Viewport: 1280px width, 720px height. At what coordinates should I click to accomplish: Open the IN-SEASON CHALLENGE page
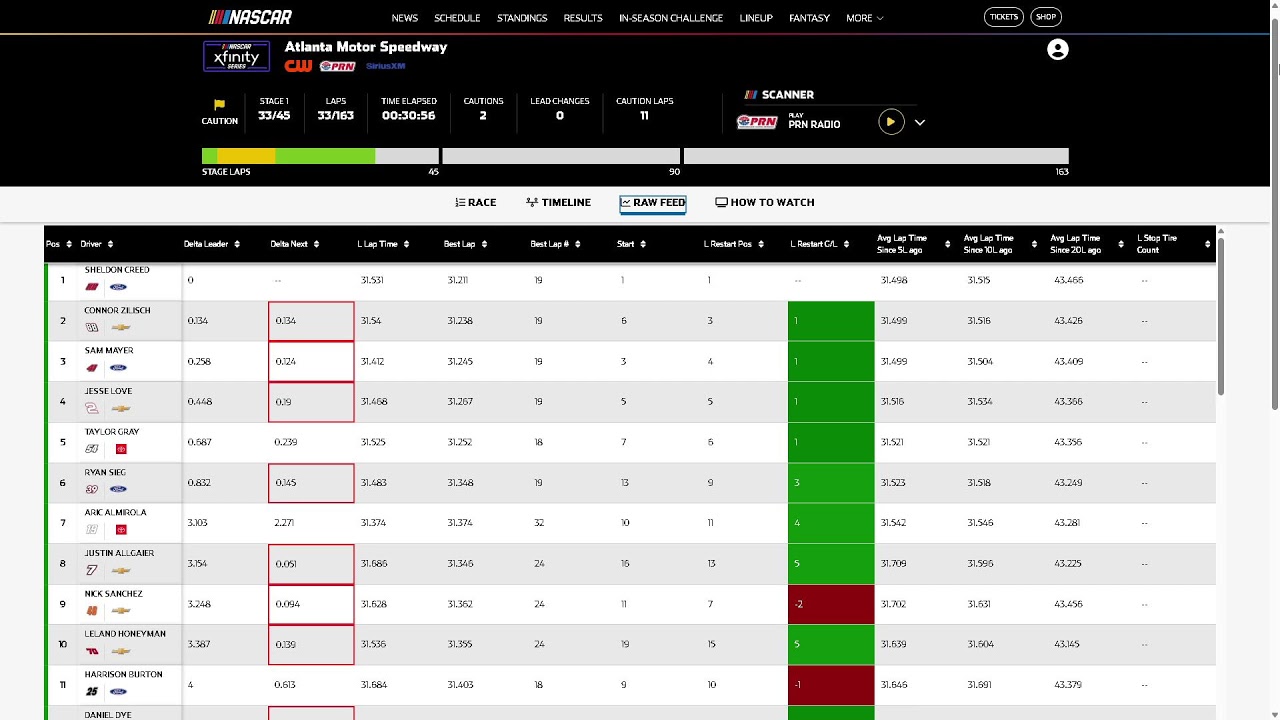click(x=671, y=18)
